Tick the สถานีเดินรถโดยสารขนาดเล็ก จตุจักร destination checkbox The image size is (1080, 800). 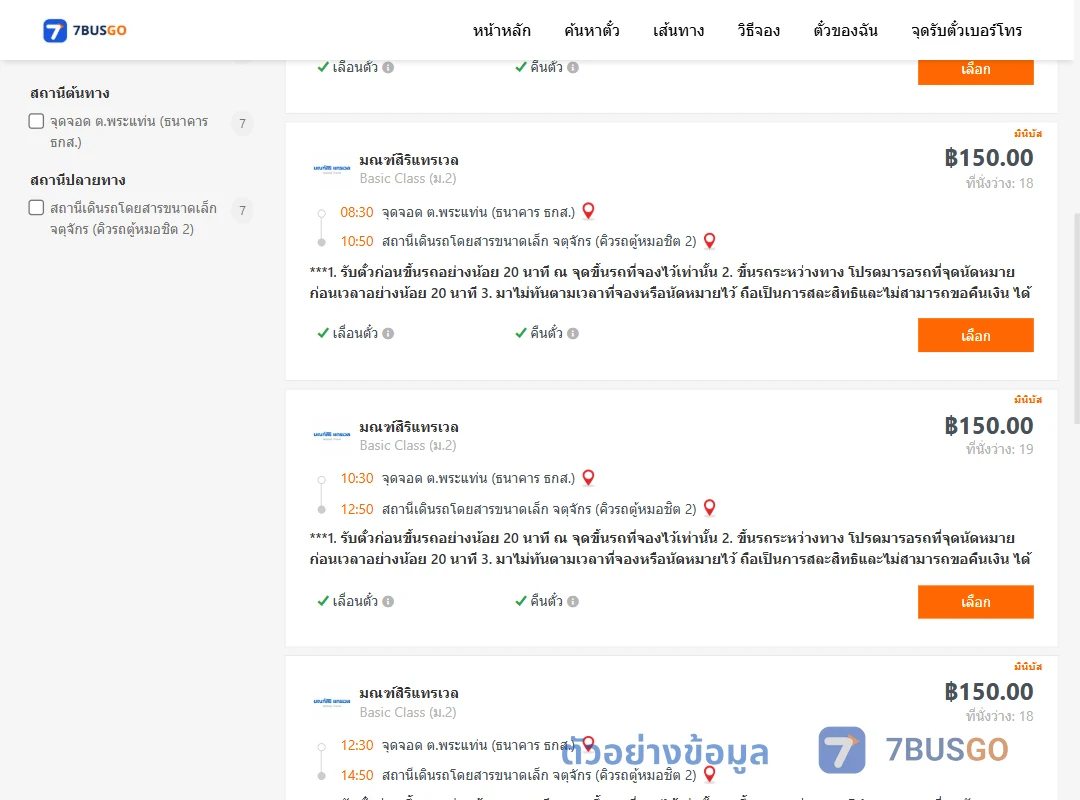37,207
